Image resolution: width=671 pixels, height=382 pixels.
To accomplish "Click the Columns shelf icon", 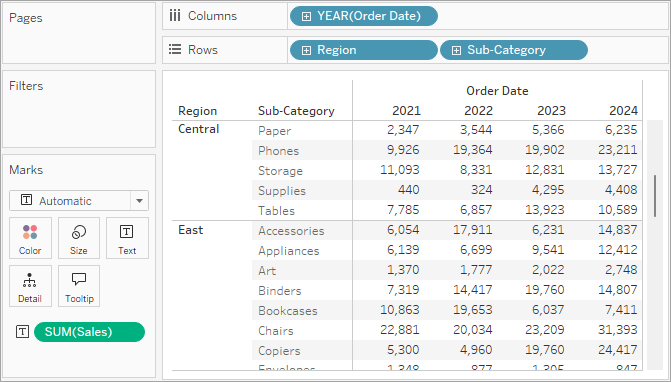I will tap(175, 16).
